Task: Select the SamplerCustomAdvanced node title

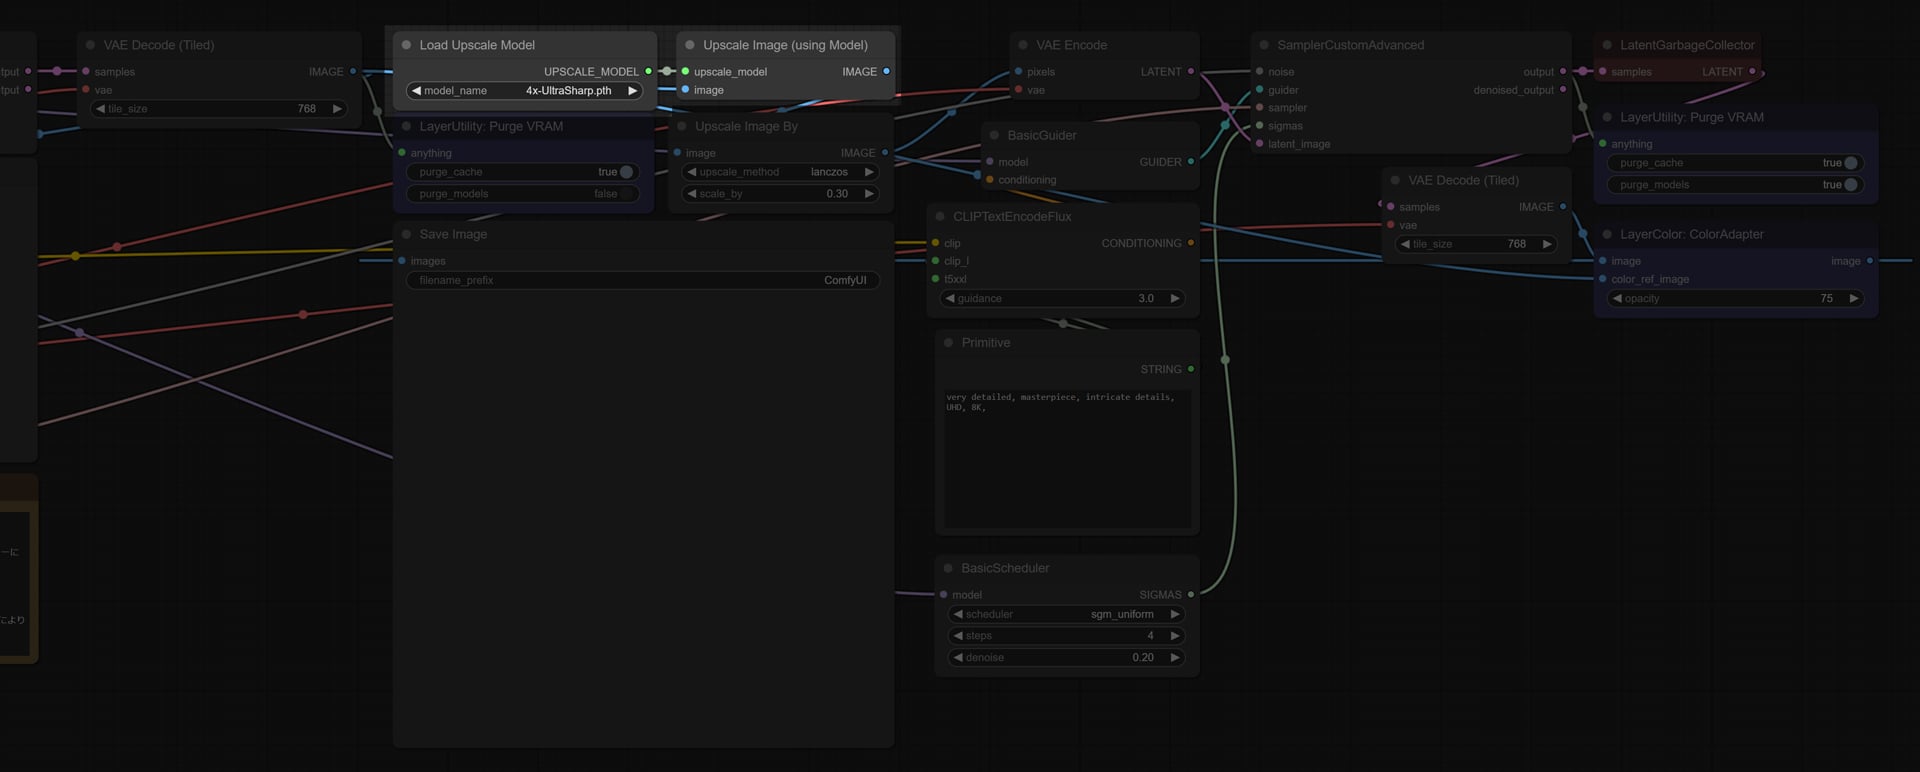Action: coord(1350,45)
